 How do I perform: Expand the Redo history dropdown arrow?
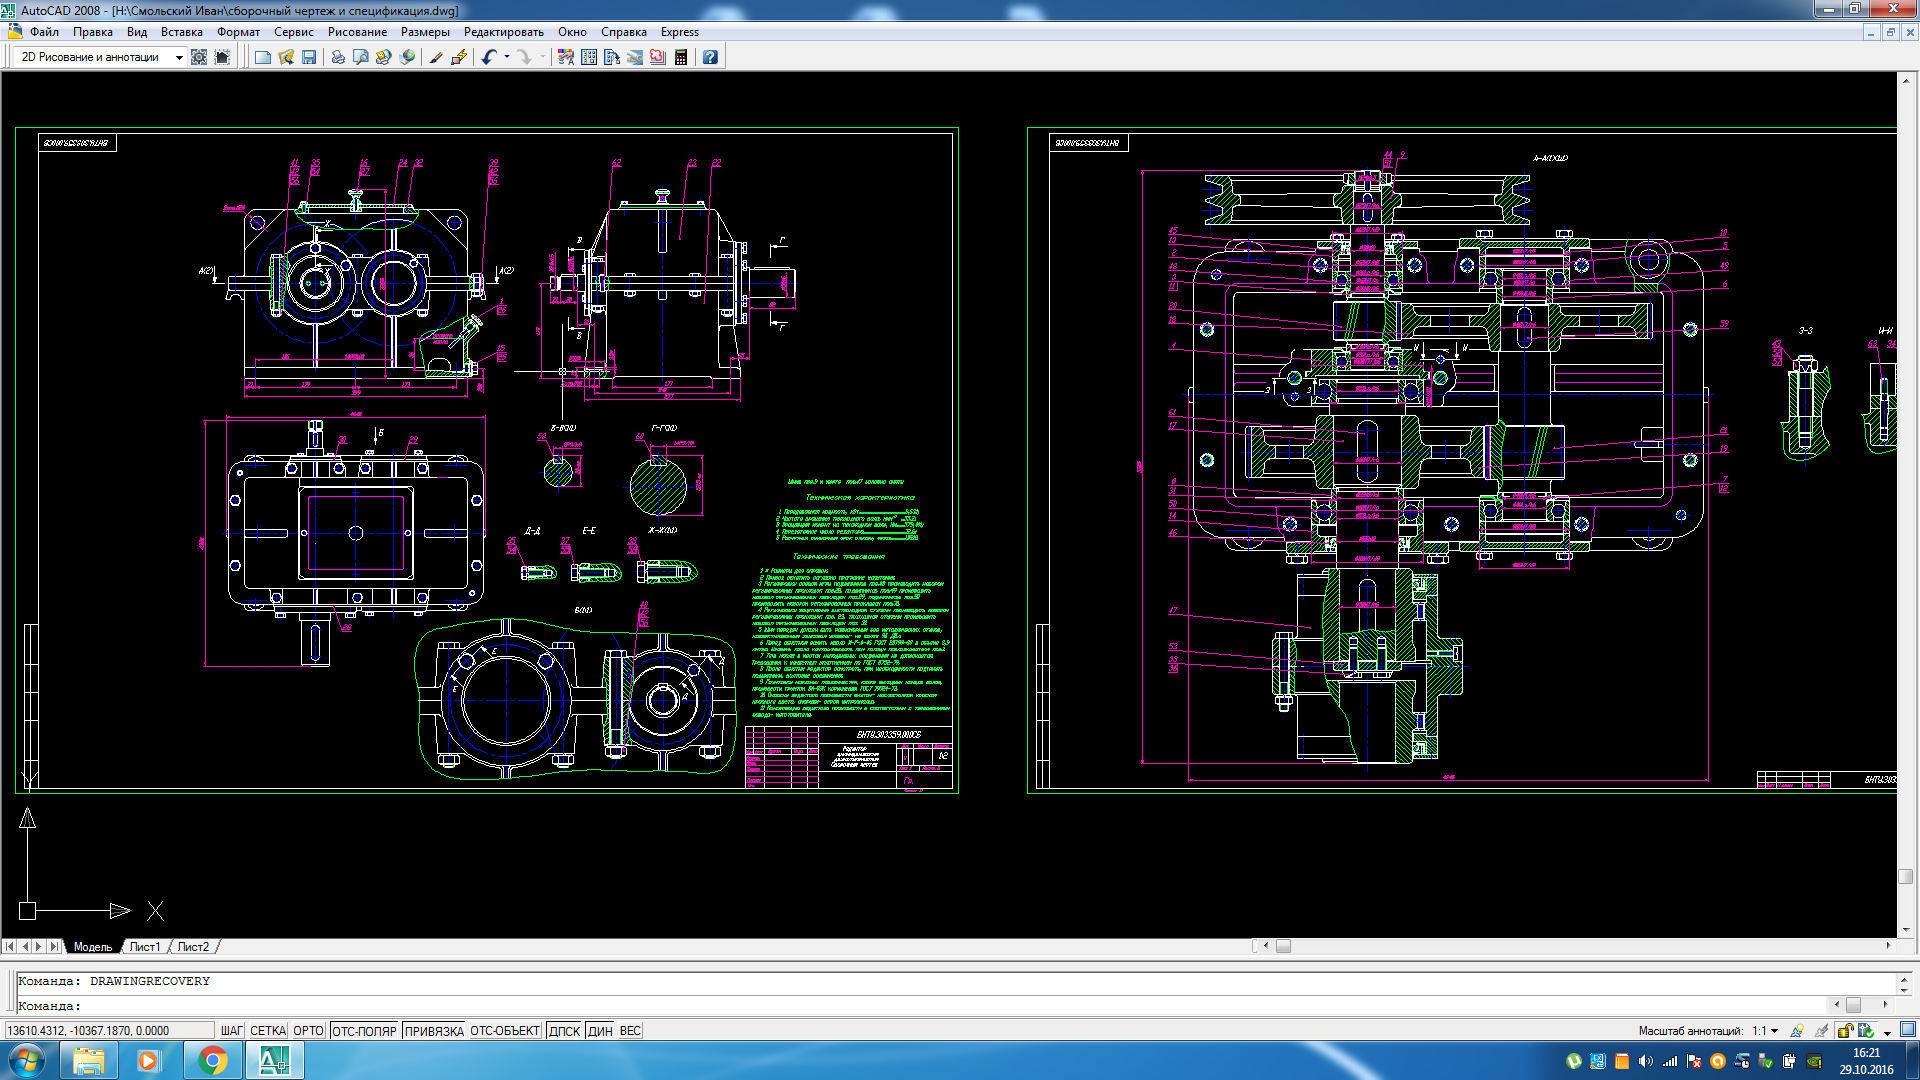543,57
